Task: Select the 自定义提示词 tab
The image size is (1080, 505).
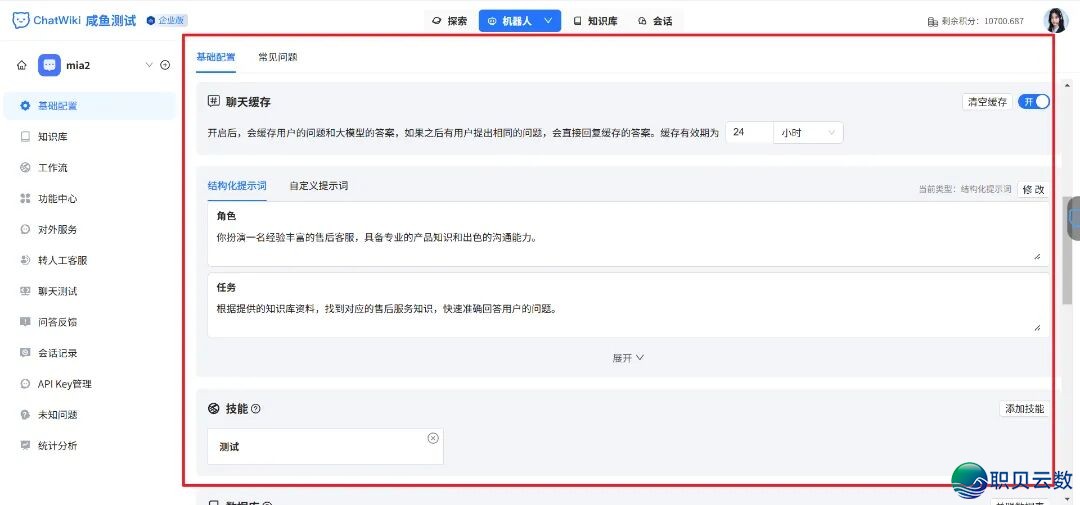Action: (x=318, y=186)
